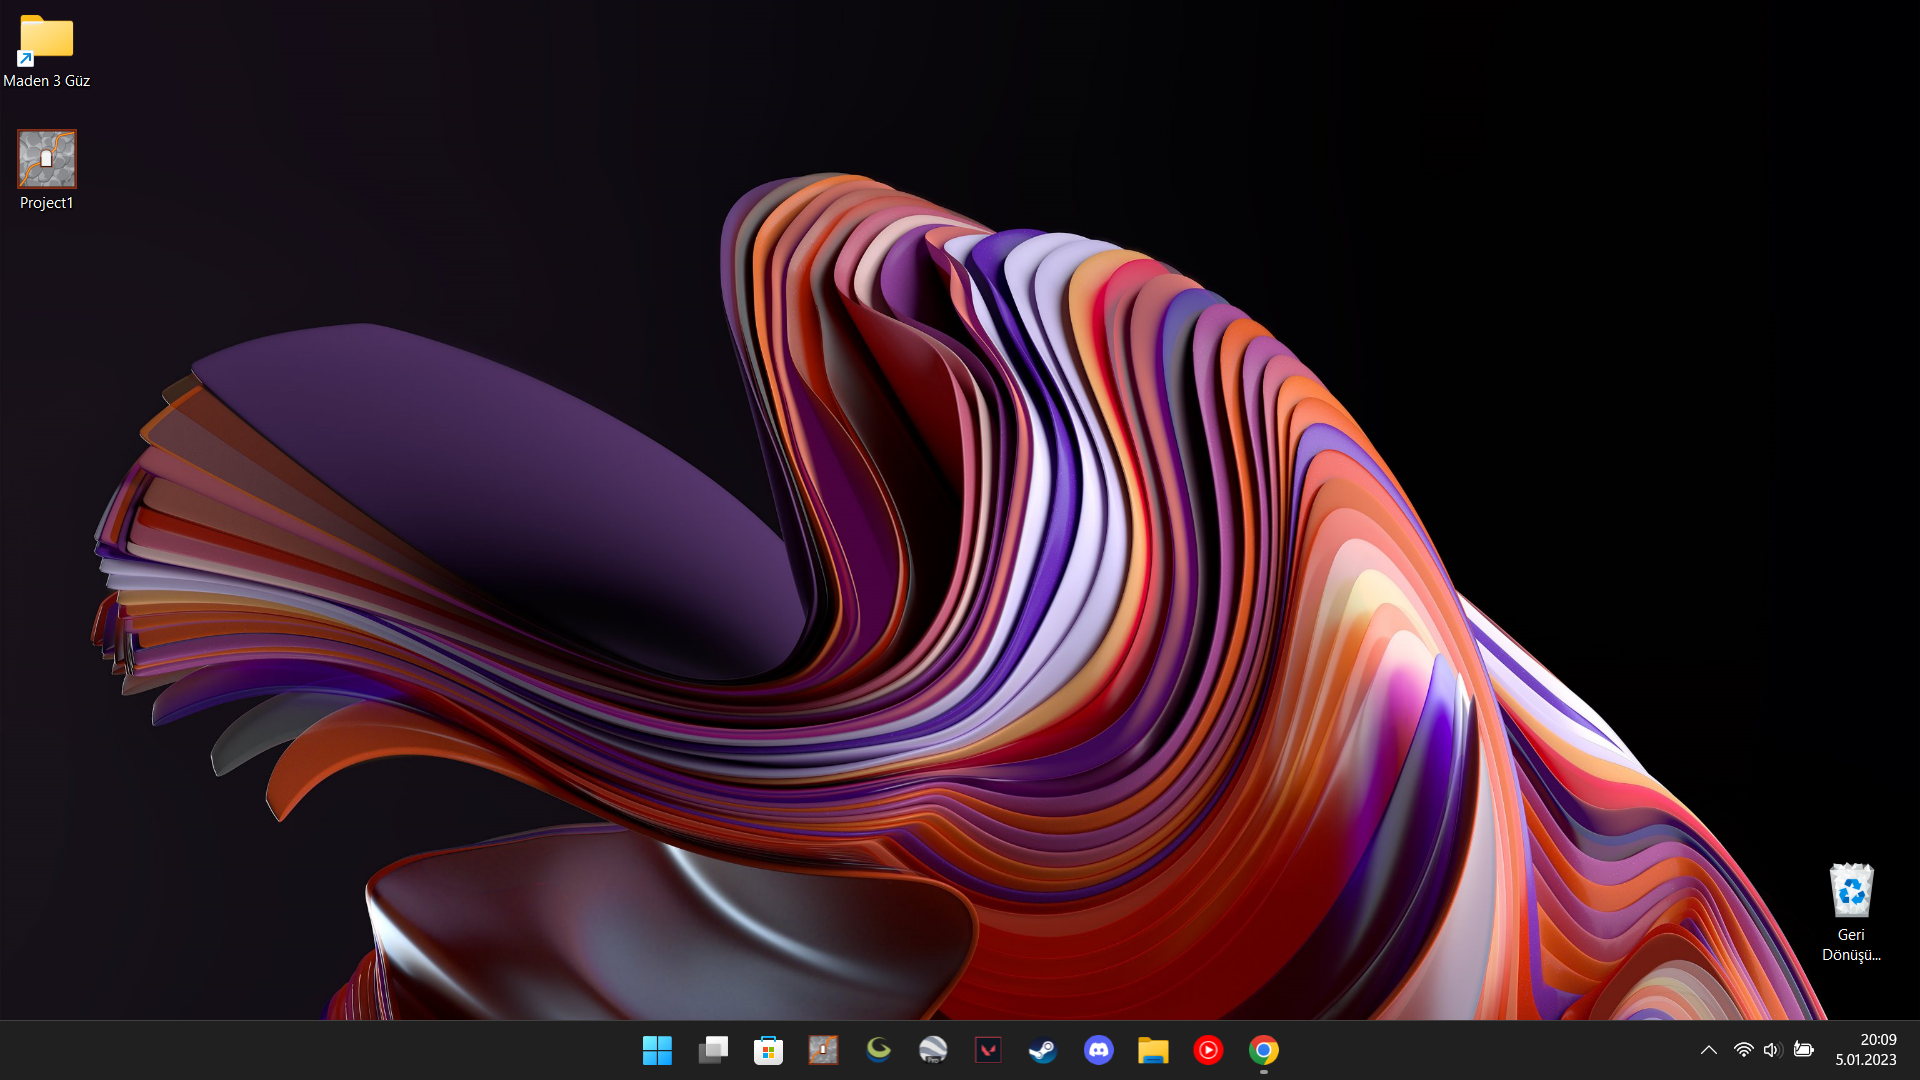Open Task View on the taskbar

point(713,1050)
